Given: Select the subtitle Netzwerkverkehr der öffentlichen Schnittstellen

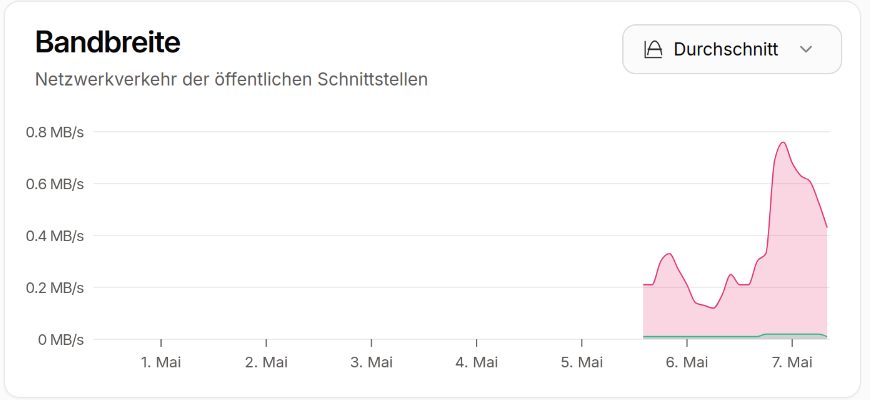Looking at the screenshot, I should click(231, 79).
